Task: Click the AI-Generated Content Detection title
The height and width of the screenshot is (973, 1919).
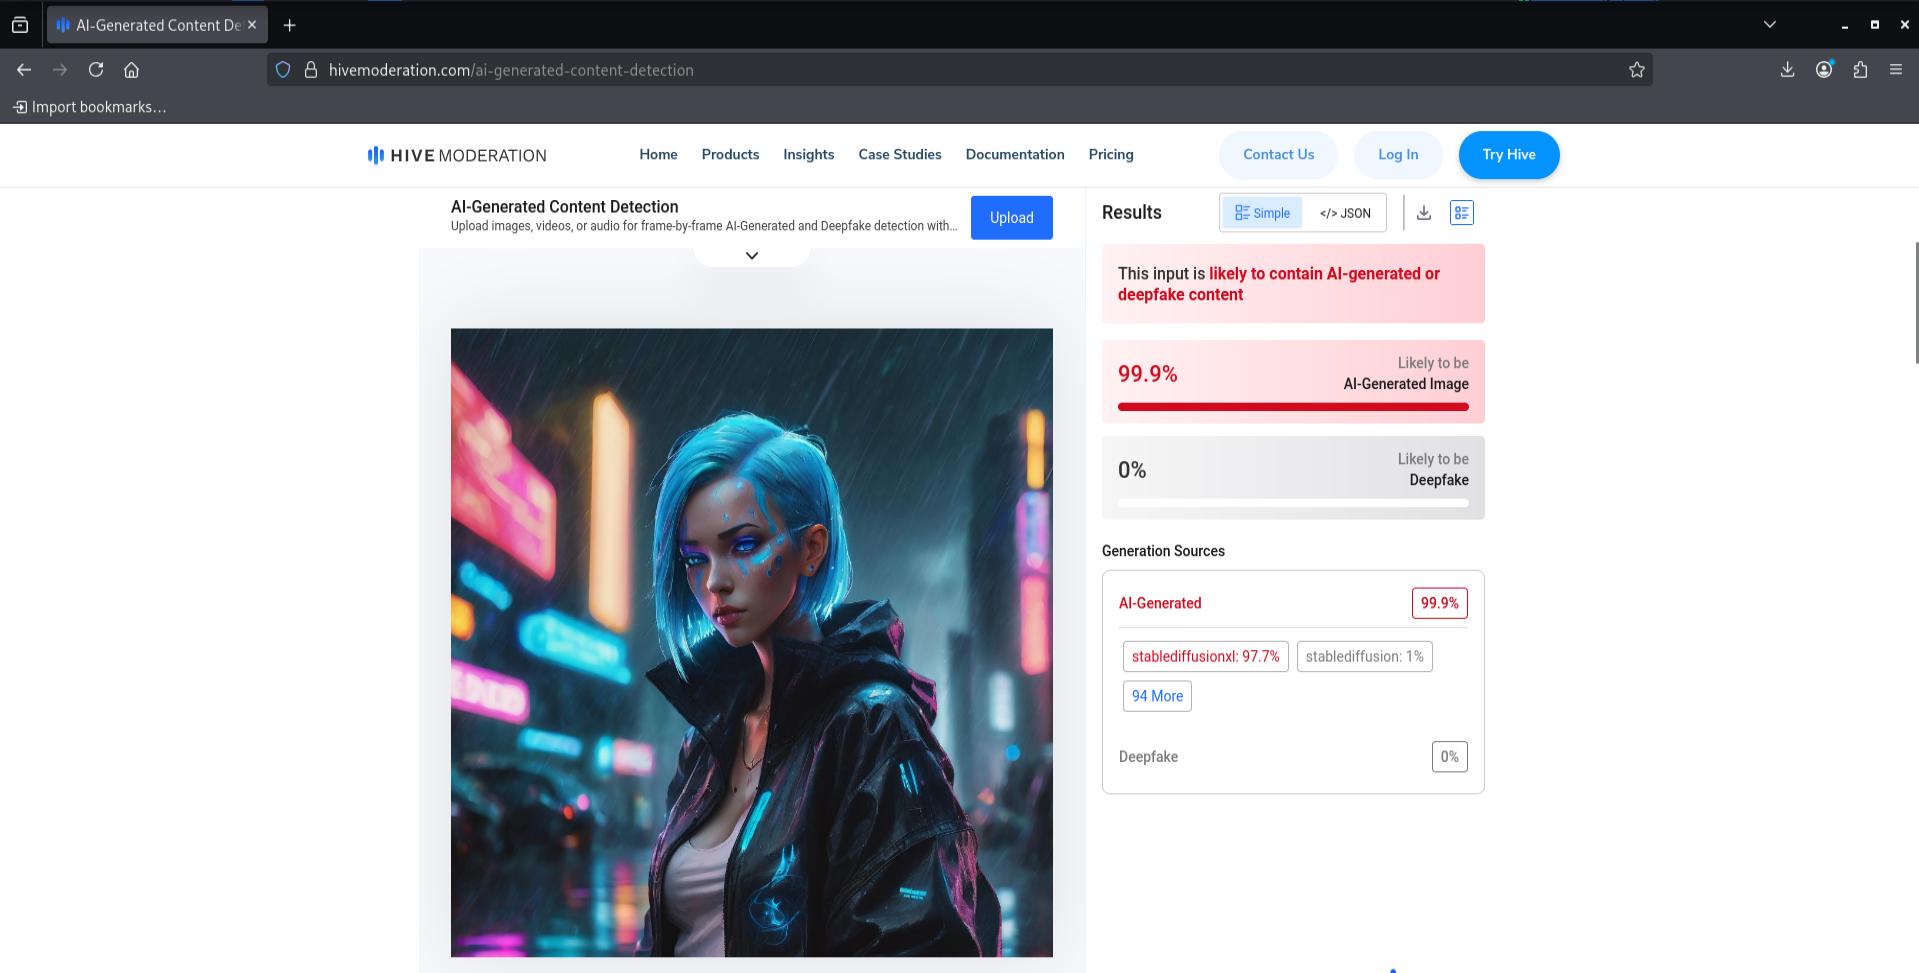Action: click(x=565, y=207)
